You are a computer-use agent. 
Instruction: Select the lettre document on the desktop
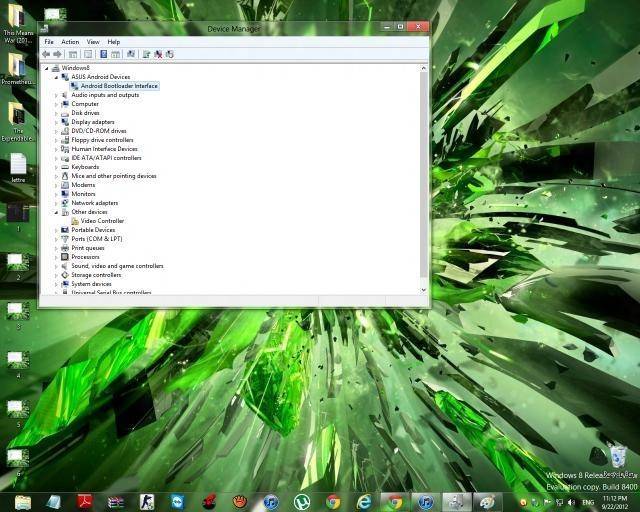(18, 168)
